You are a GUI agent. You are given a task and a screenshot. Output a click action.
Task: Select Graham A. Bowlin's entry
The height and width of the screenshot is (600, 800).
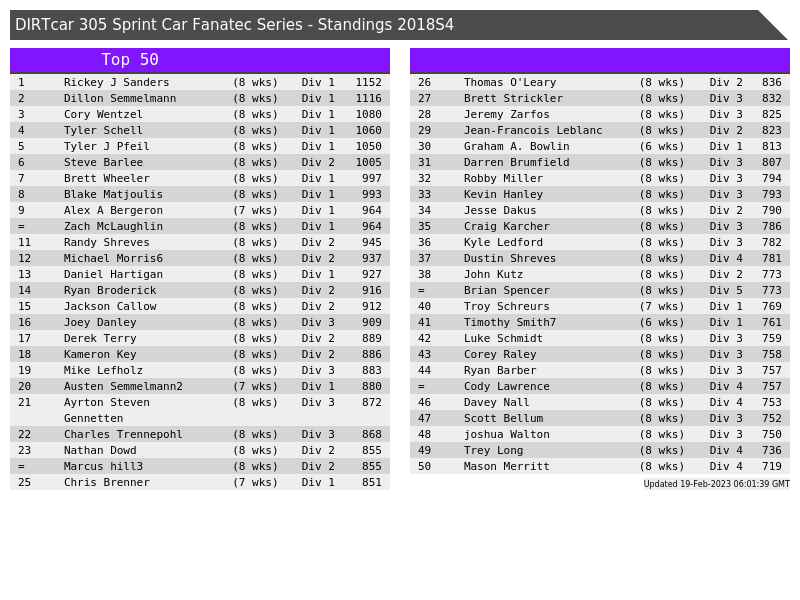[516, 147]
